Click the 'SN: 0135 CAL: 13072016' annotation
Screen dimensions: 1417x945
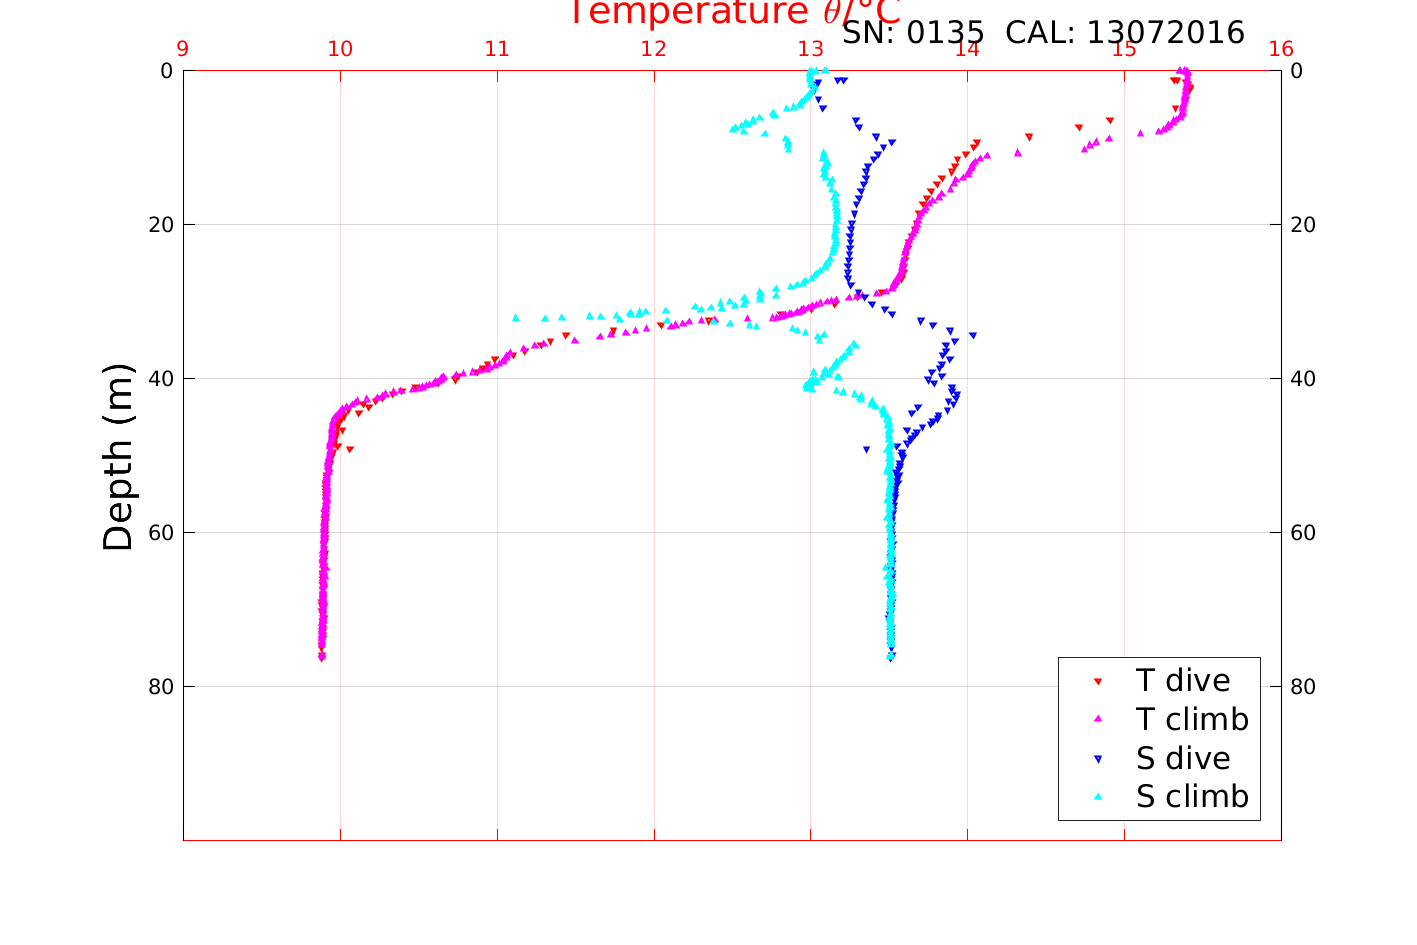1043,33
